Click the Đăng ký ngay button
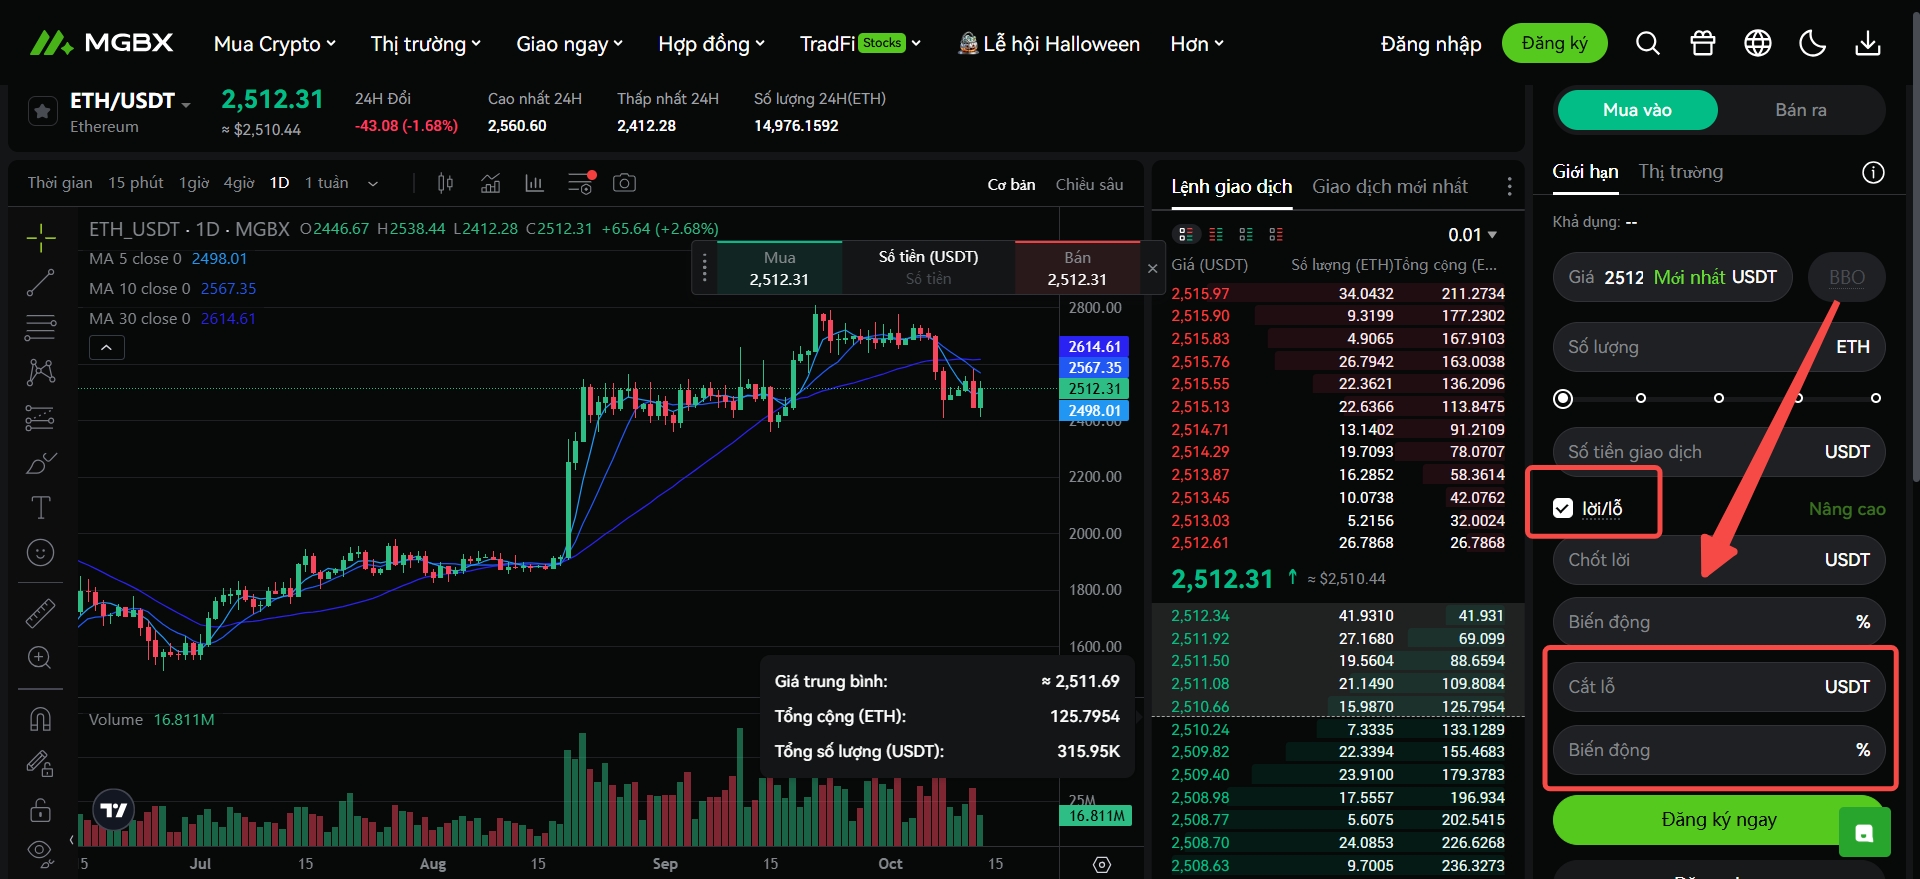Image resolution: width=1920 pixels, height=879 pixels. pyautogui.click(x=1718, y=819)
